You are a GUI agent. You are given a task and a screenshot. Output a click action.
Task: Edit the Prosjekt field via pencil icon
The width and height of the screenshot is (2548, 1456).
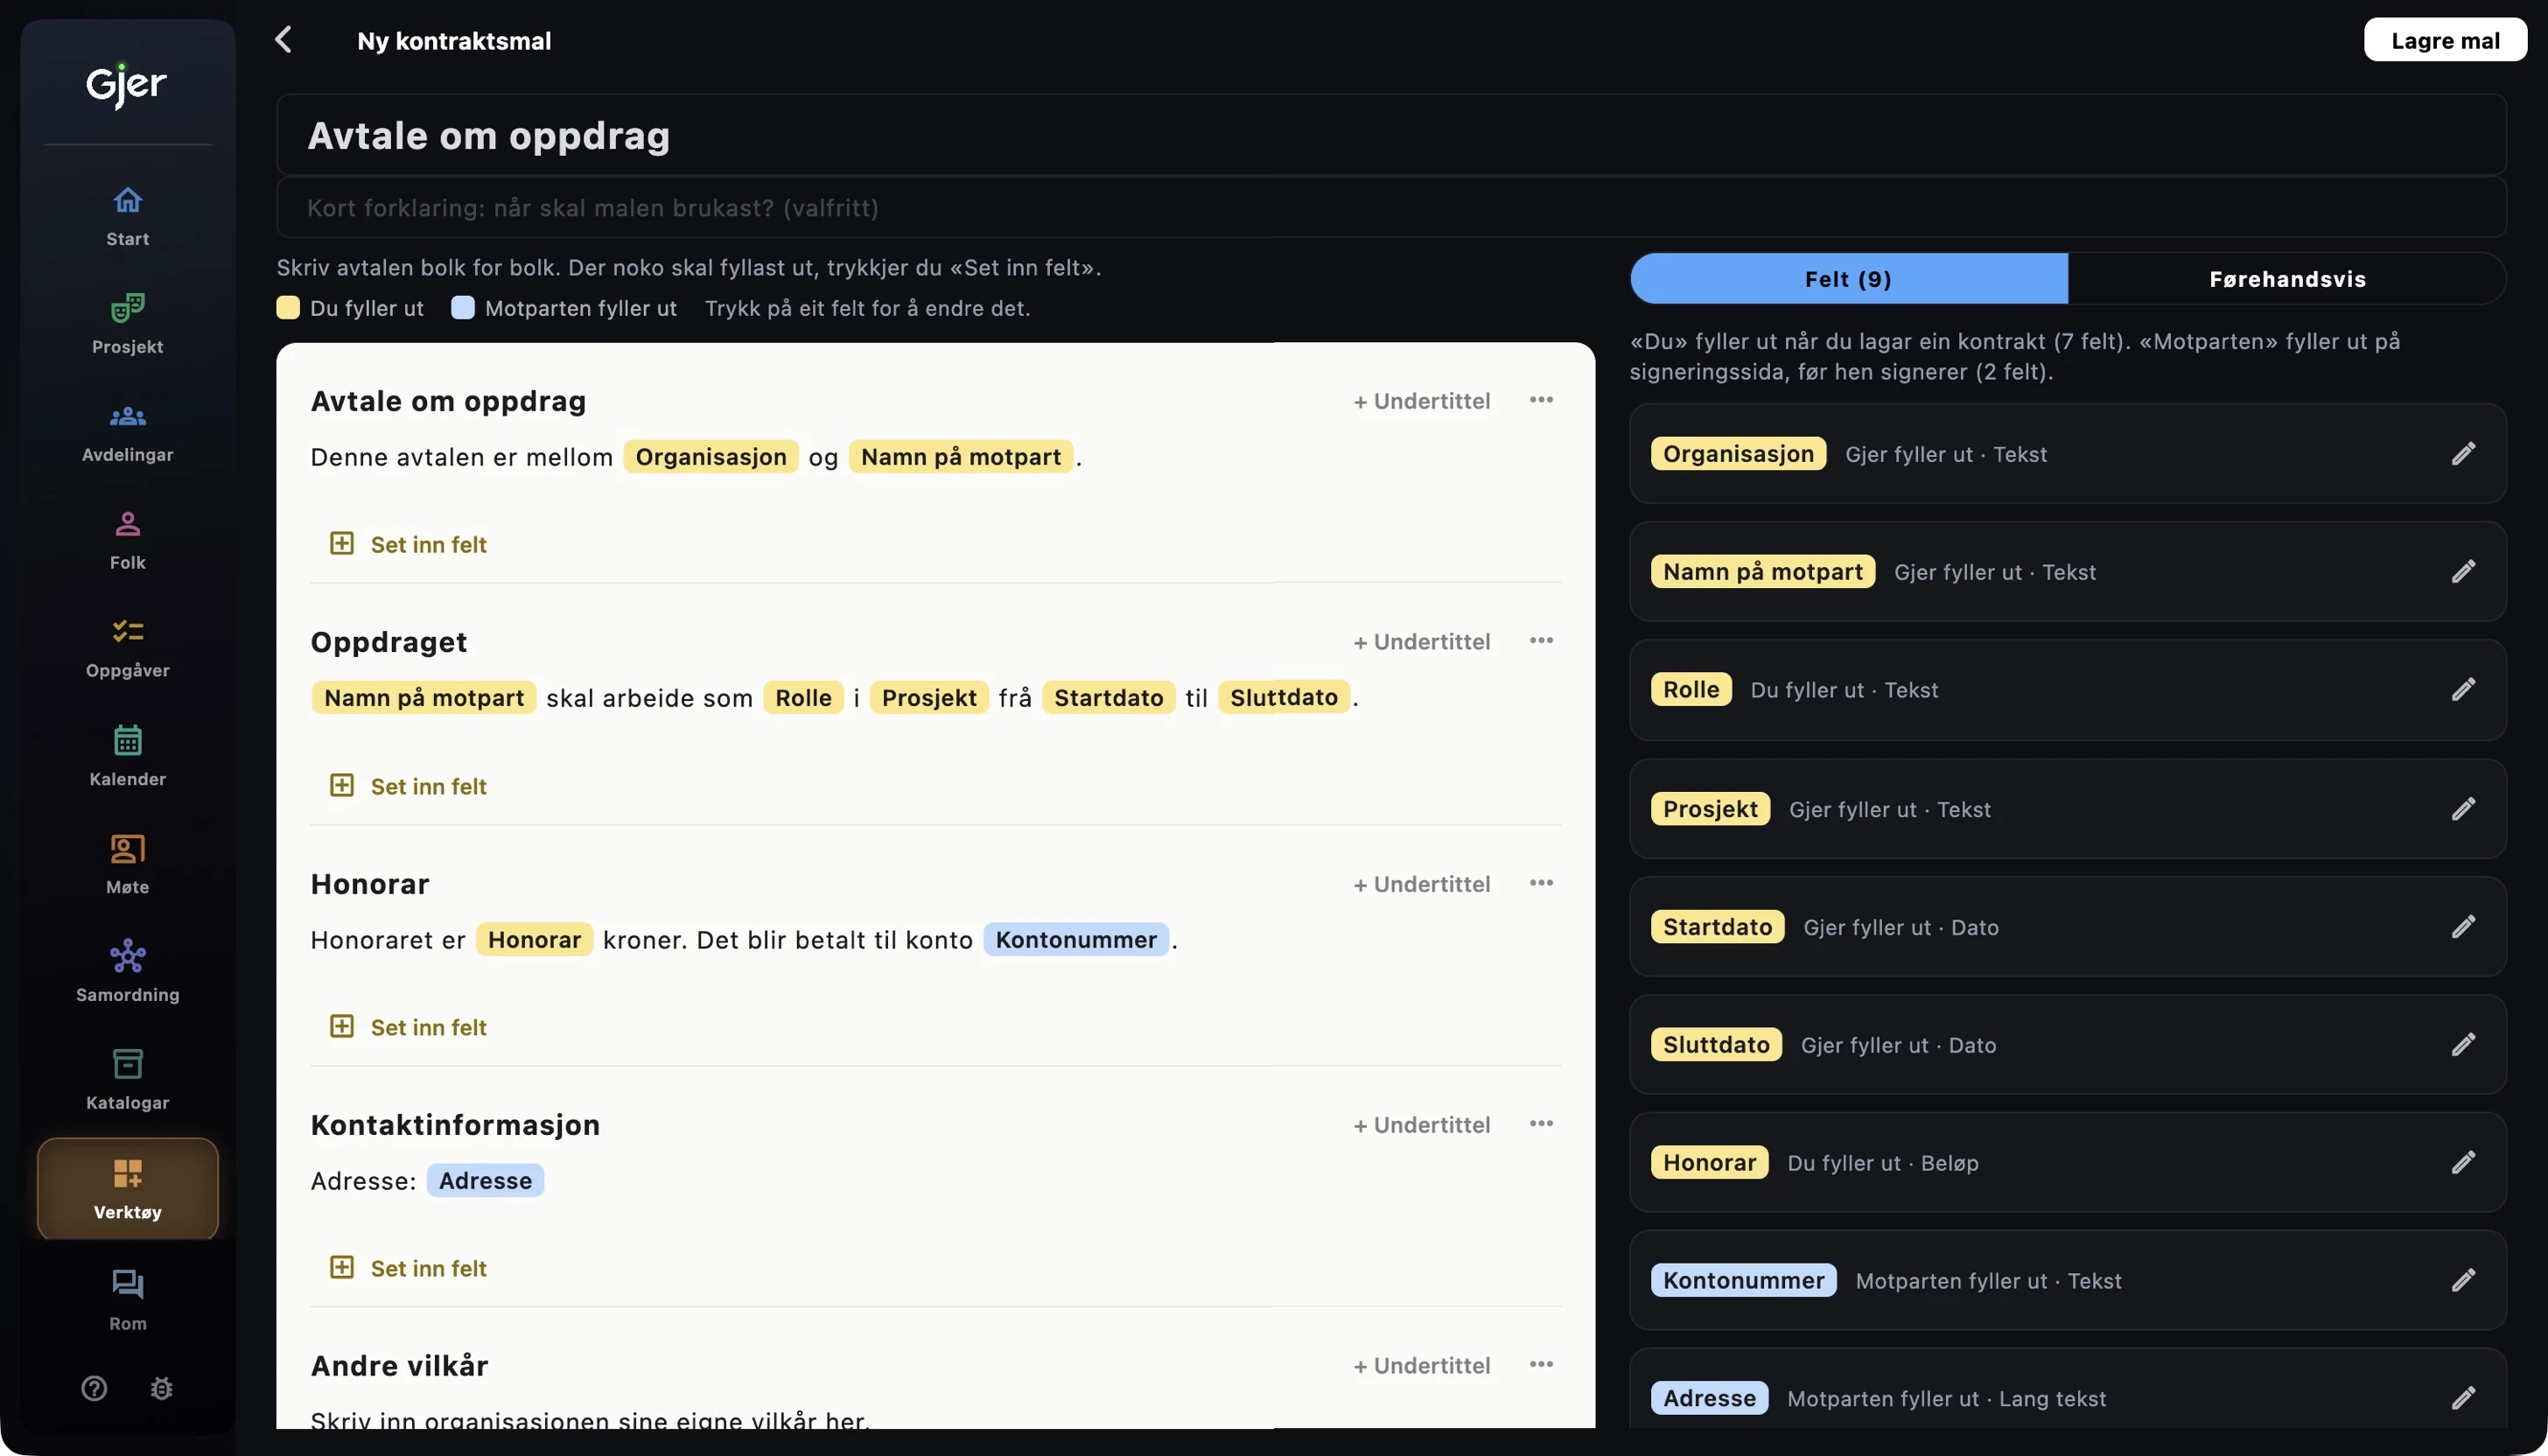2463,809
